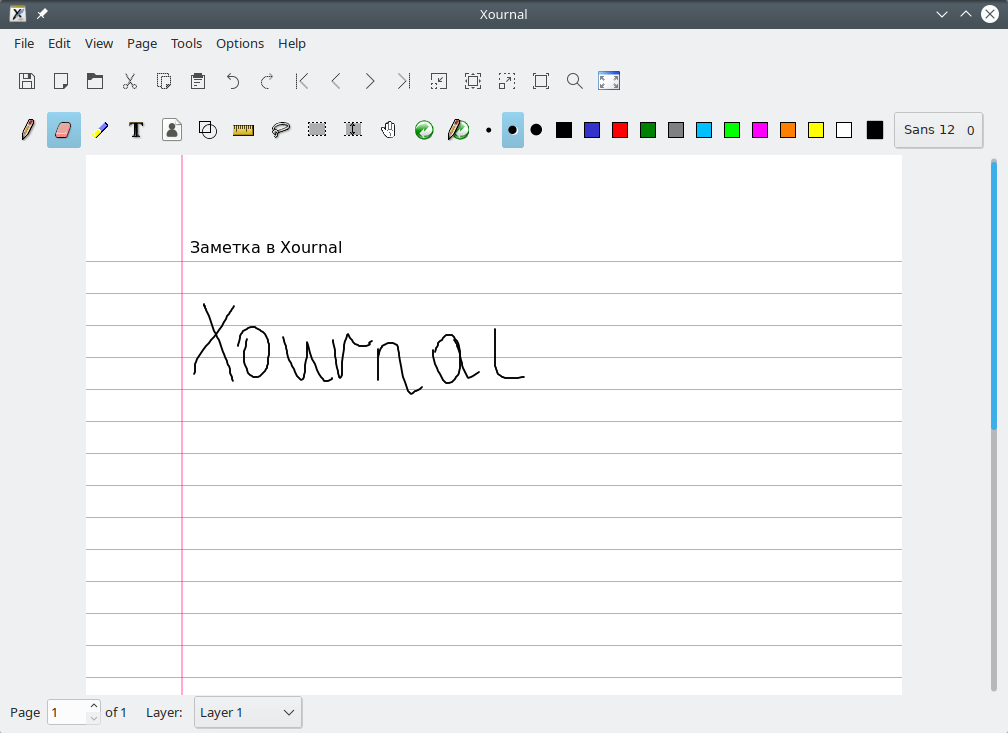This screenshot has width=1008, height=733.
Task: Choose the medium thickness dot
Action: pos(512,130)
